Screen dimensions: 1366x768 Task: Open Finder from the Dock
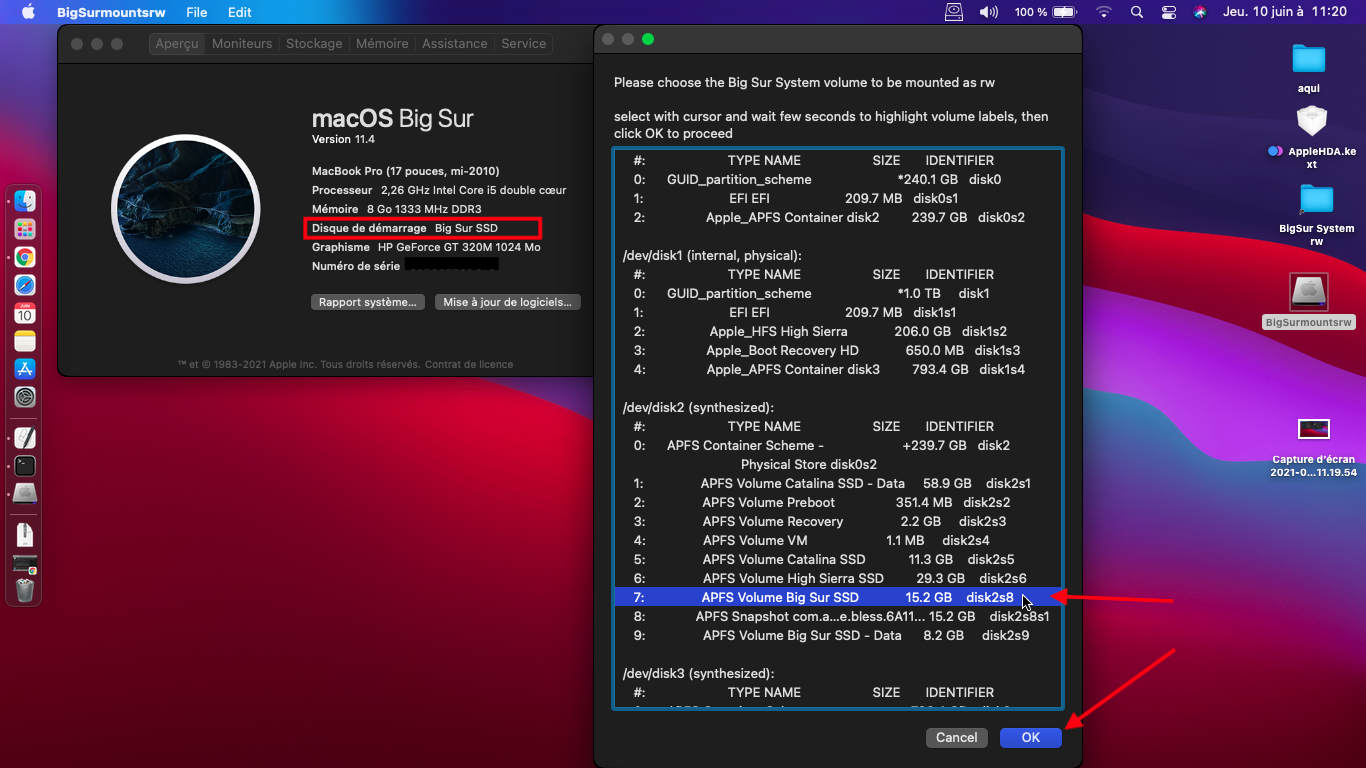tap(25, 201)
